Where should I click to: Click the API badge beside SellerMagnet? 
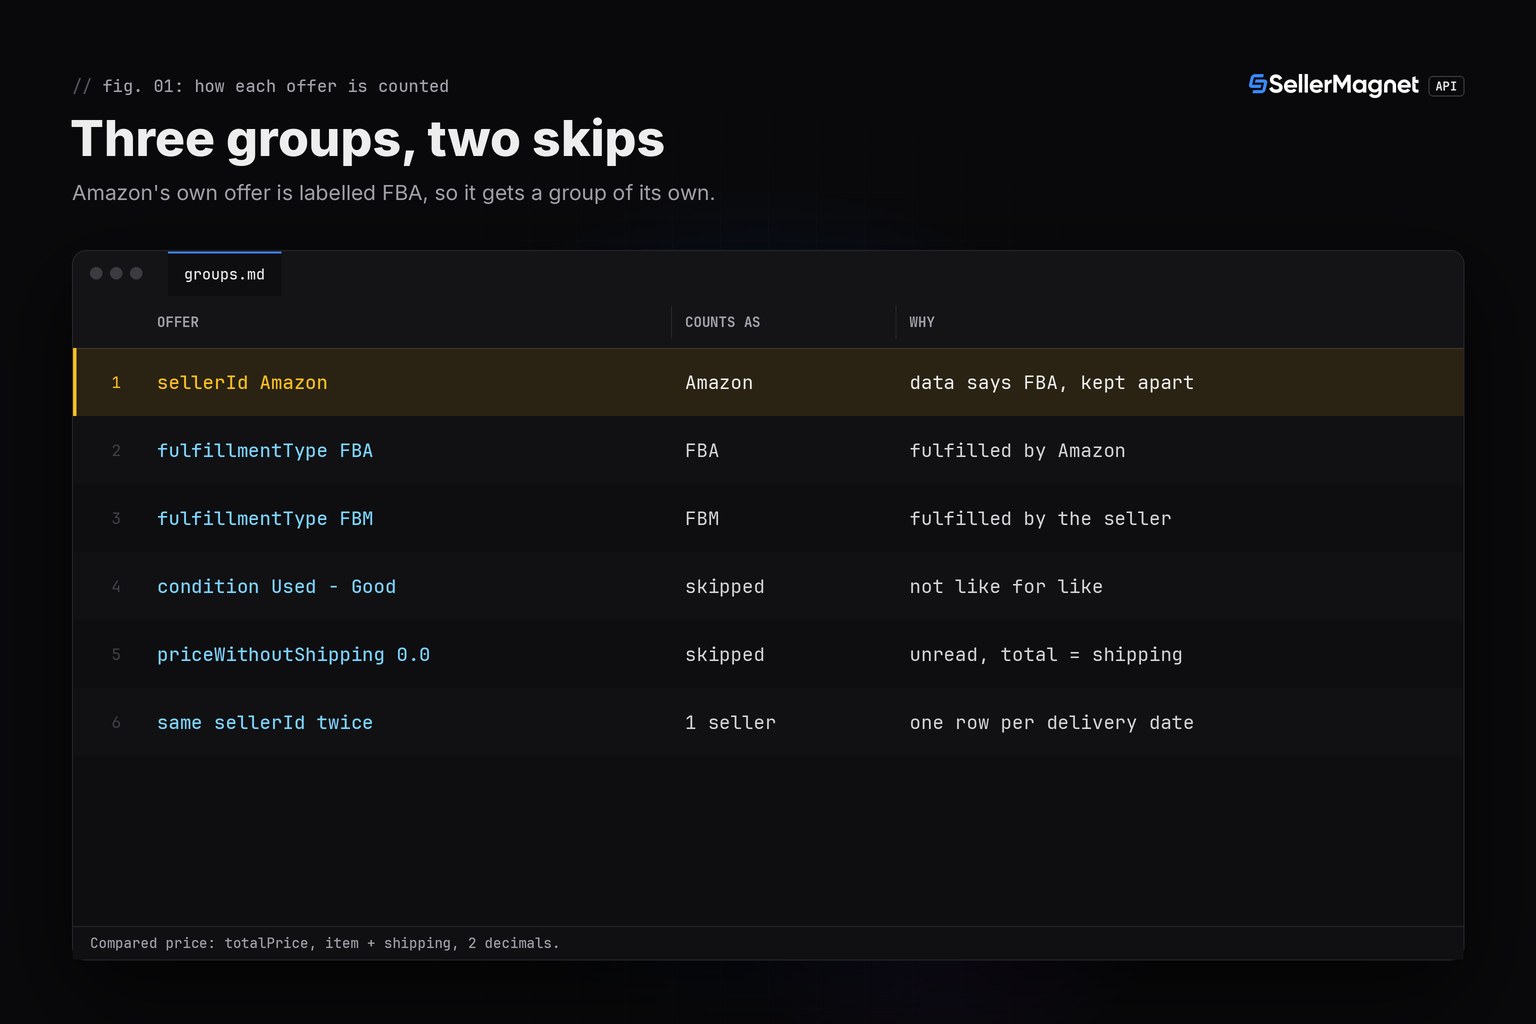[x=1446, y=86]
